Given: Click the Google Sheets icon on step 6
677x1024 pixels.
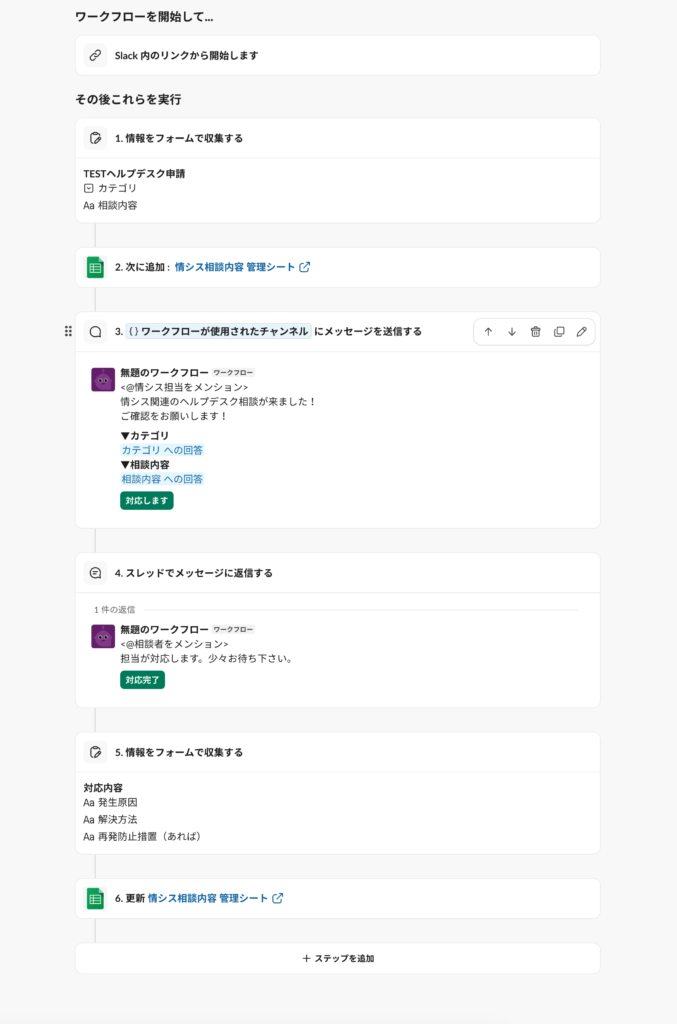Looking at the screenshot, I should click(x=95, y=898).
